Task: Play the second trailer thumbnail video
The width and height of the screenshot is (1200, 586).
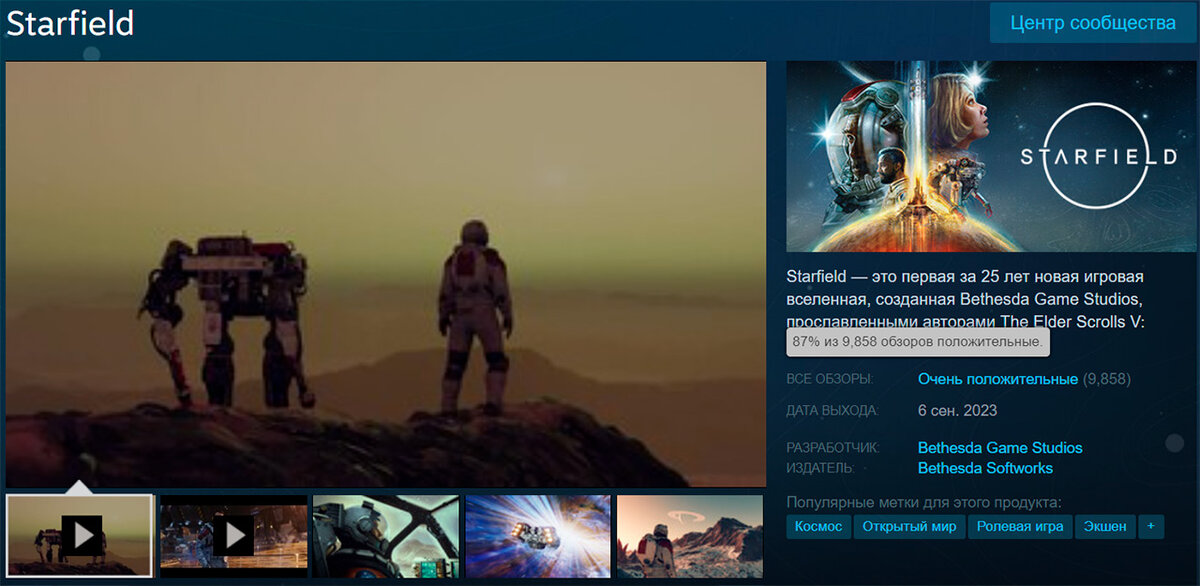Action: 234,536
